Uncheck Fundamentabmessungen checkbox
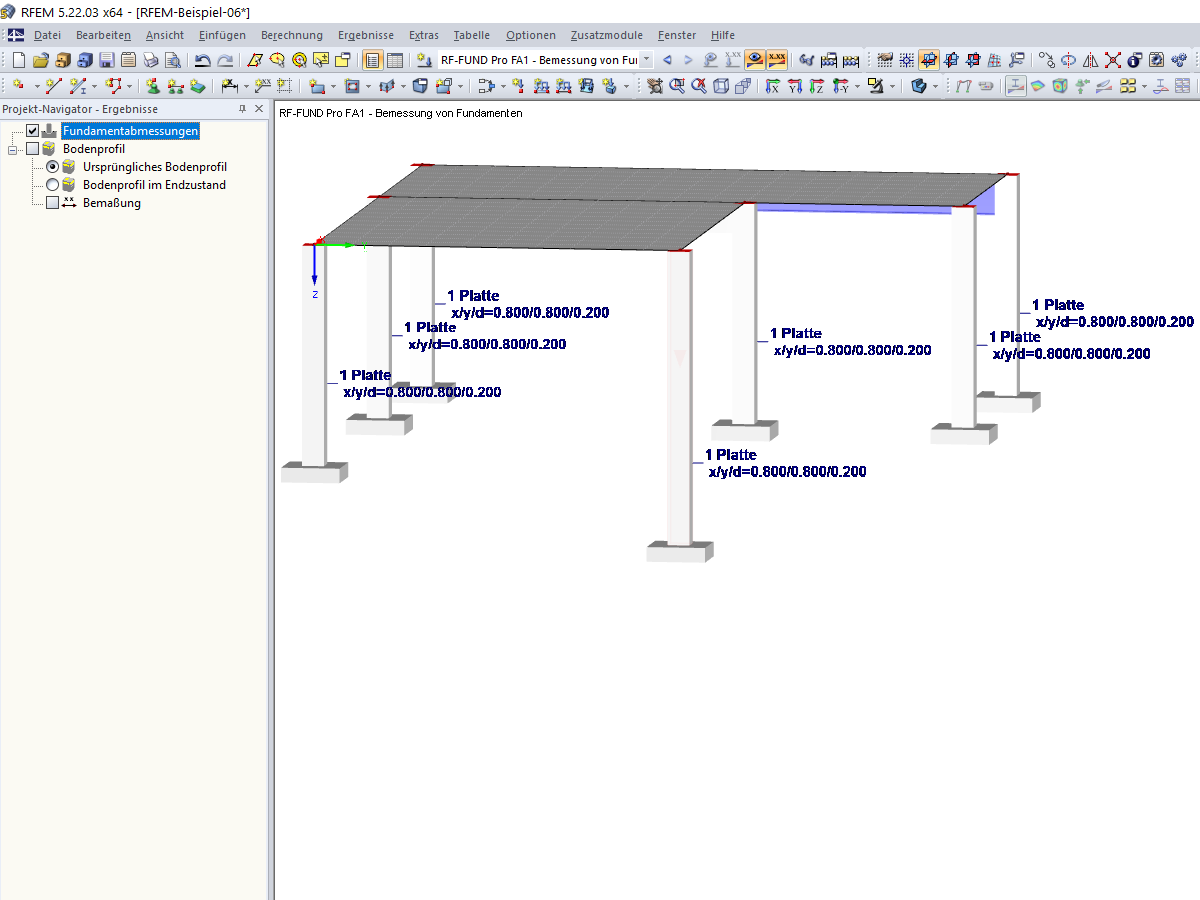This screenshot has width=1200, height=900. coord(32,131)
